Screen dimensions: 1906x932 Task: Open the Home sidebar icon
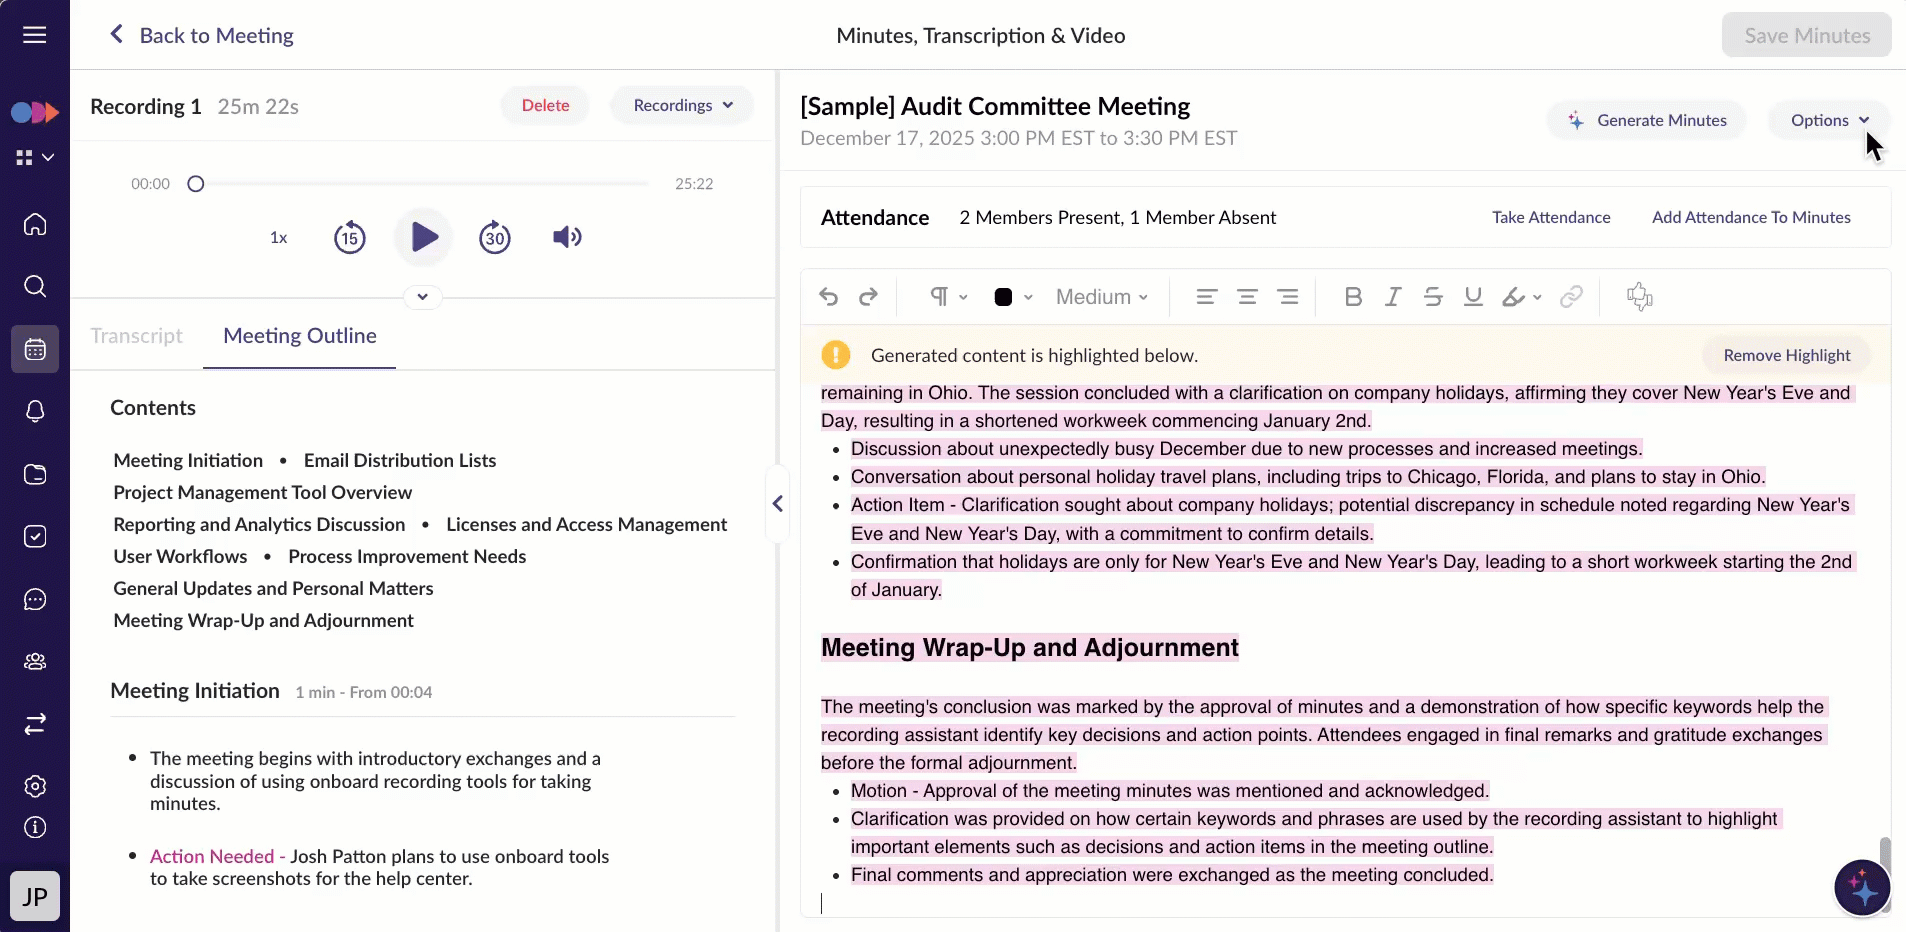(x=35, y=224)
